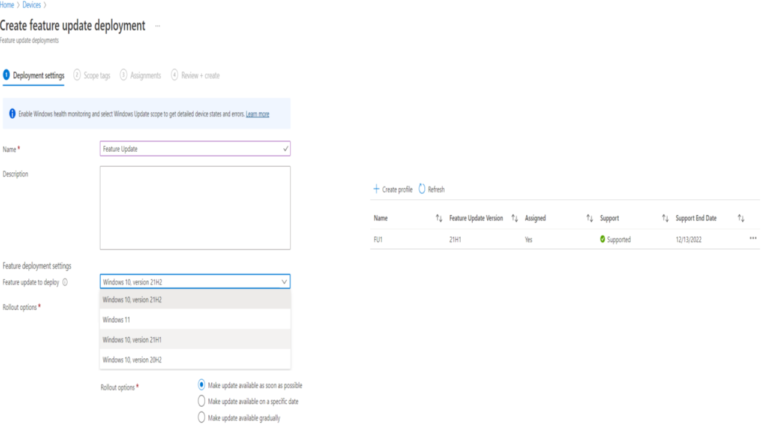Open the Deployment settings tab
This screenshot has width=768, height=432.
(33, 75)
